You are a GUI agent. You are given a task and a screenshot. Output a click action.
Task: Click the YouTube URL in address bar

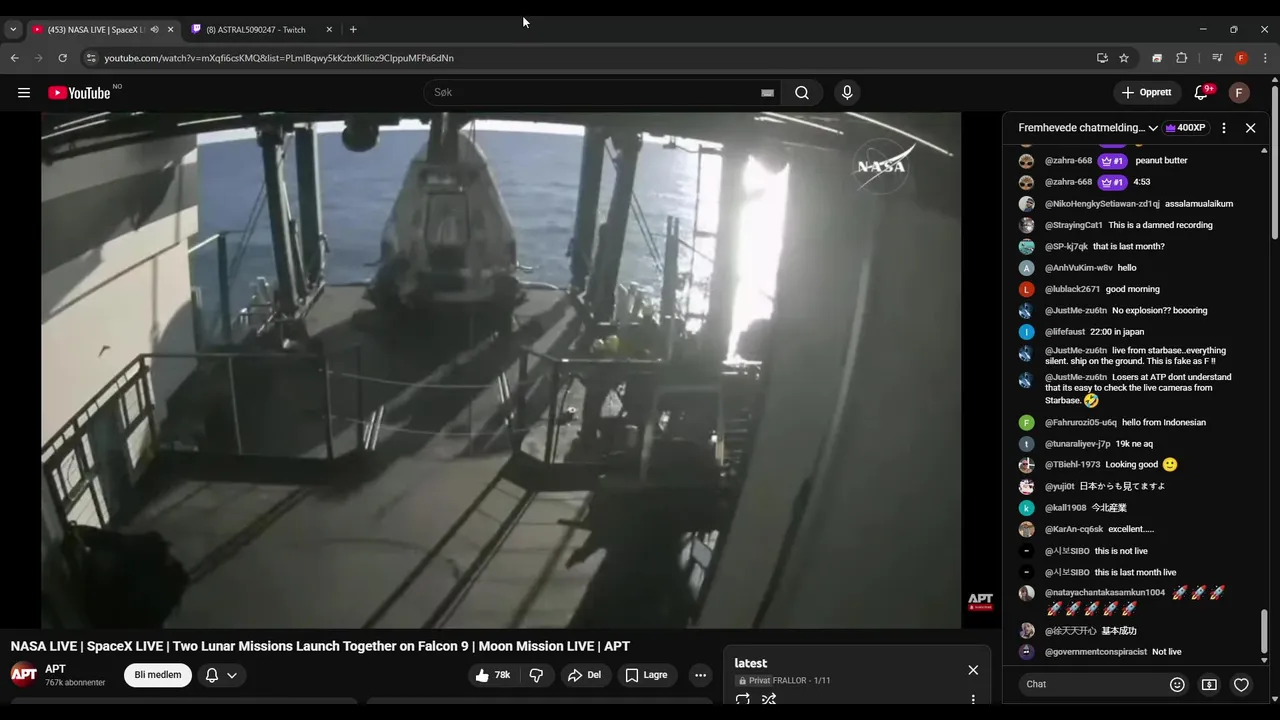point(279,58)
